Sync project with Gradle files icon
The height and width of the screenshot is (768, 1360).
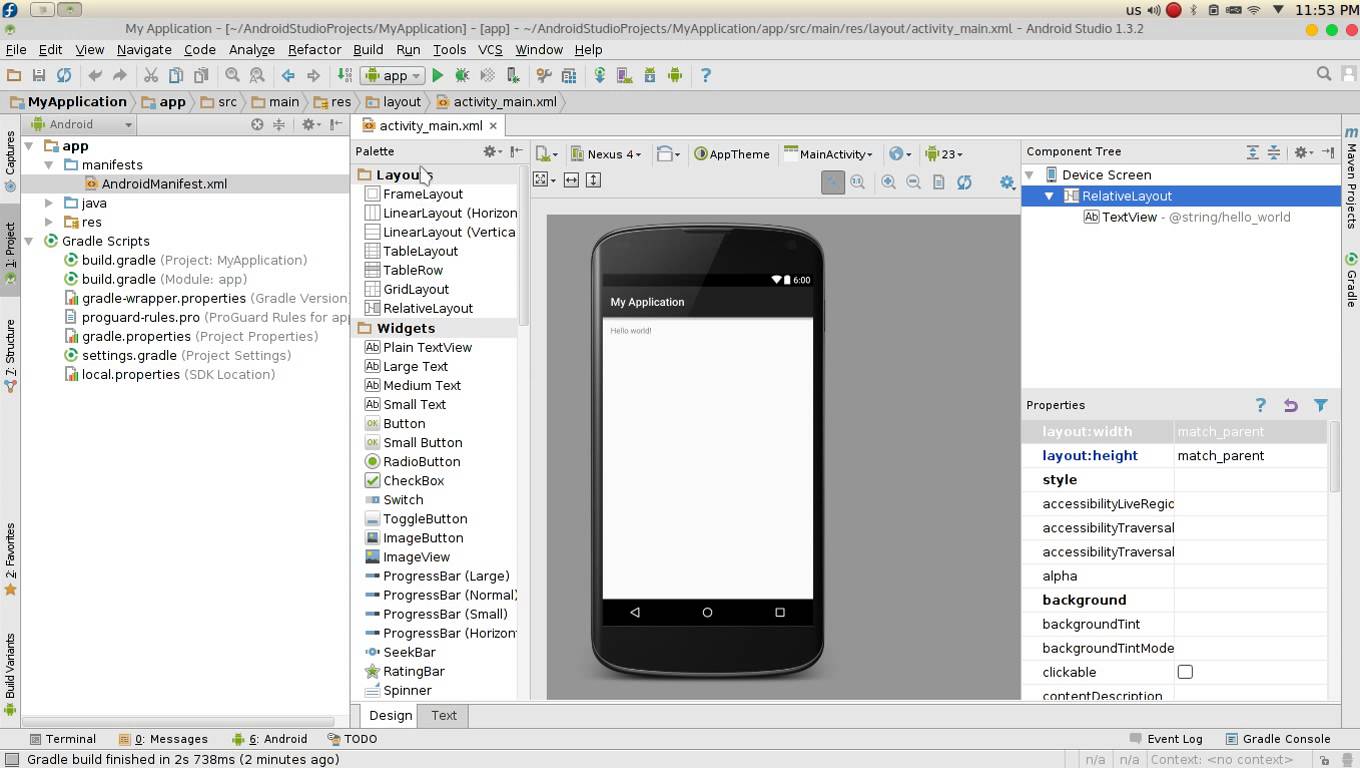coord(598,75)
